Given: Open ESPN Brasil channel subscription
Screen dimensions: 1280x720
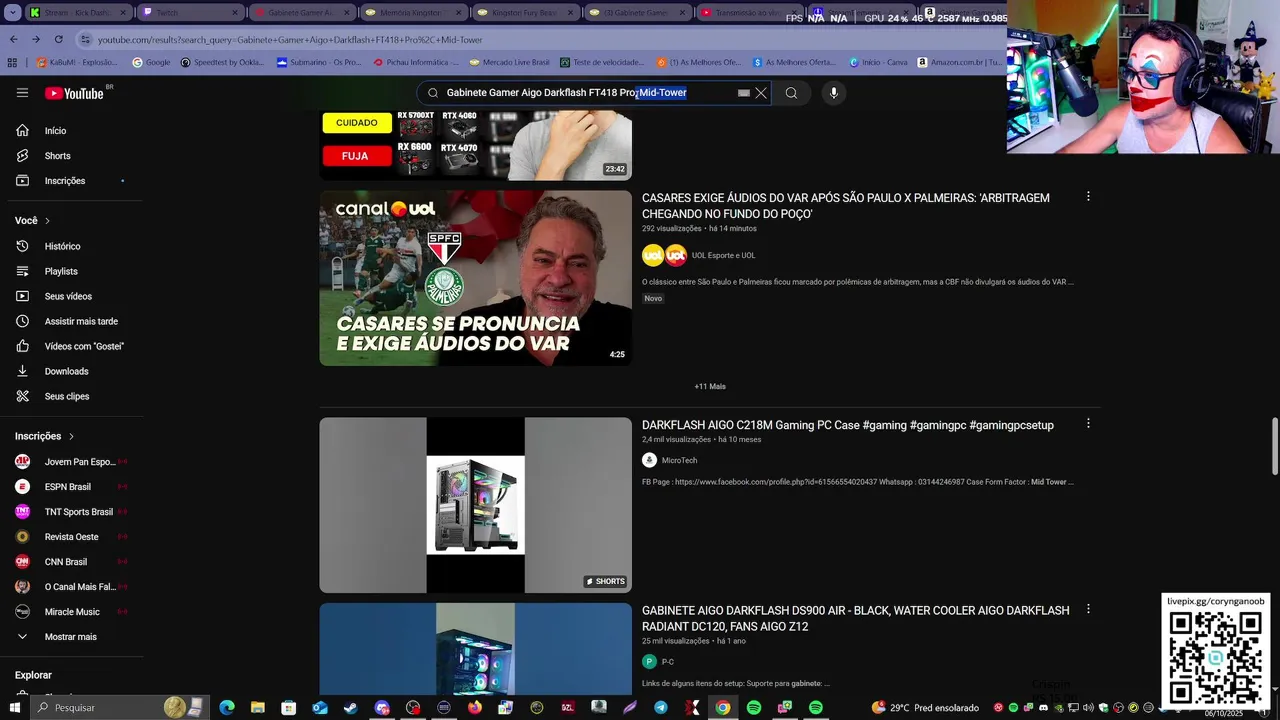Looking at the screenshot, I should (x=70, y=487).
